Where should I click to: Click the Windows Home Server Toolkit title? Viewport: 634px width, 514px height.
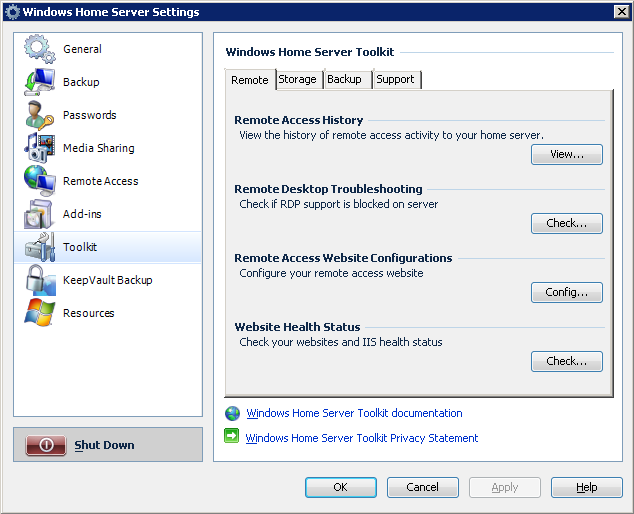click(x=310, y=52)
